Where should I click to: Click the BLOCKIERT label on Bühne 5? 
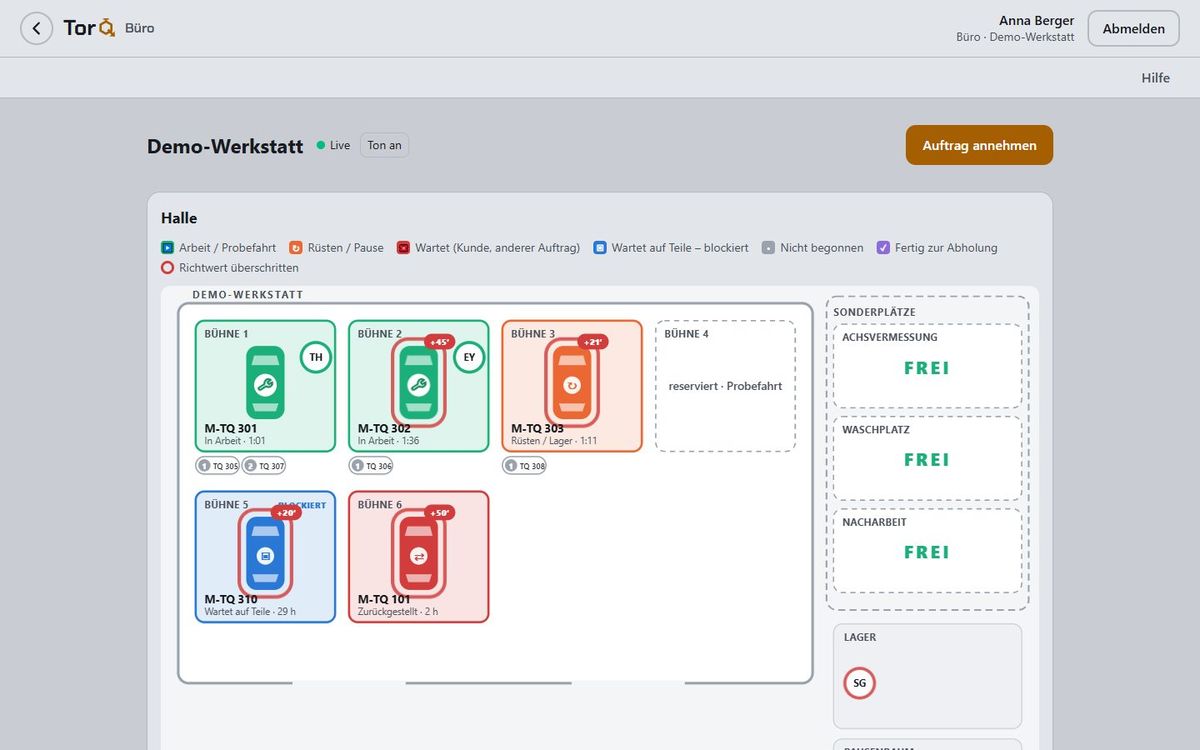pyautogui.click(x=302, y=505)
